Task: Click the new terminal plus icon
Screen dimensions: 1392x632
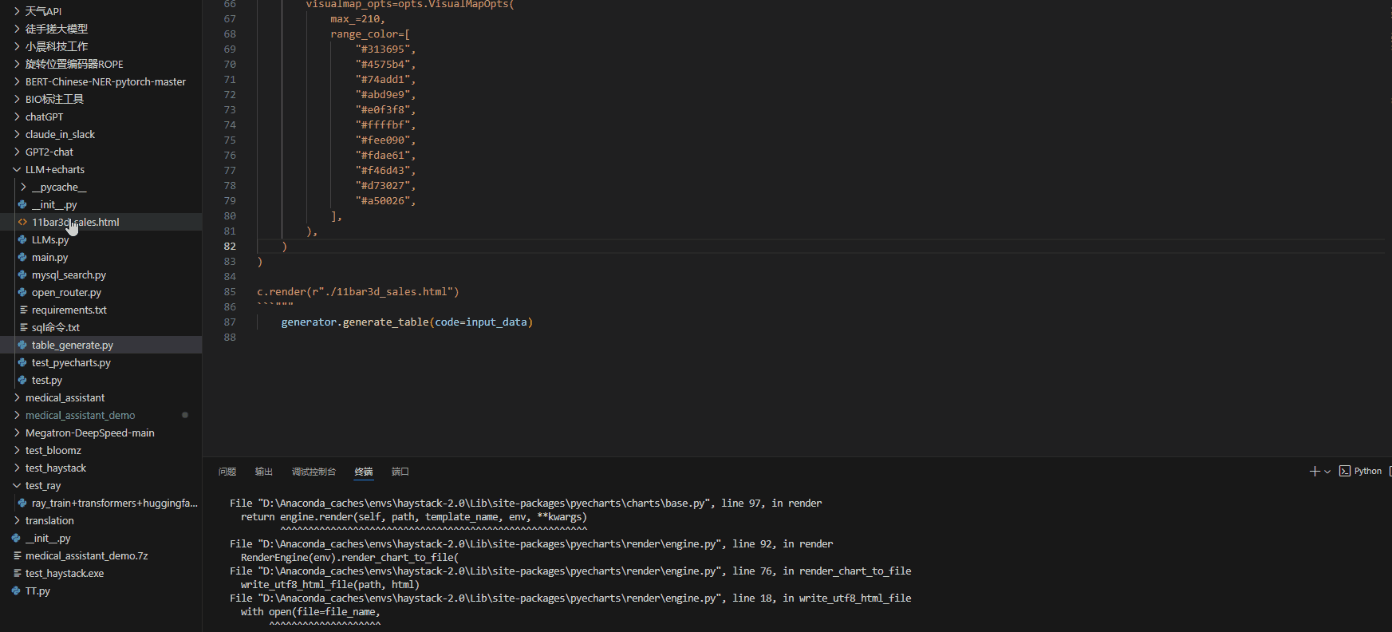Action: (1314, 471)
